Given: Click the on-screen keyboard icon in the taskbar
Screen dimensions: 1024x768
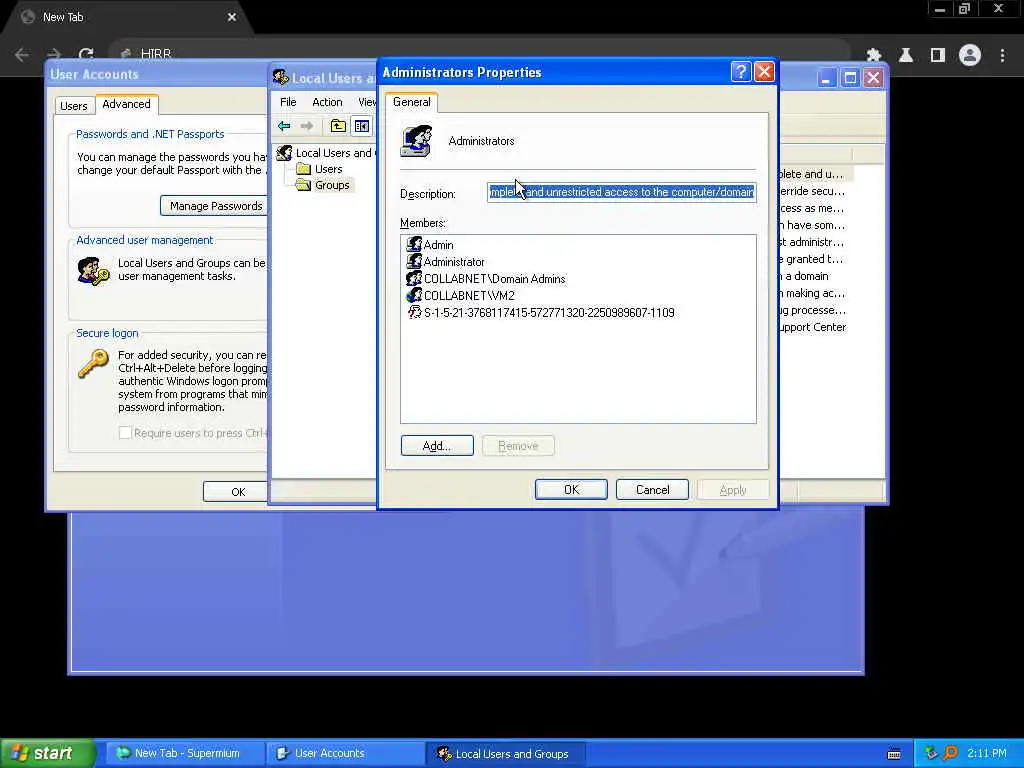Looking at the screenshot, I should (894, 754).
